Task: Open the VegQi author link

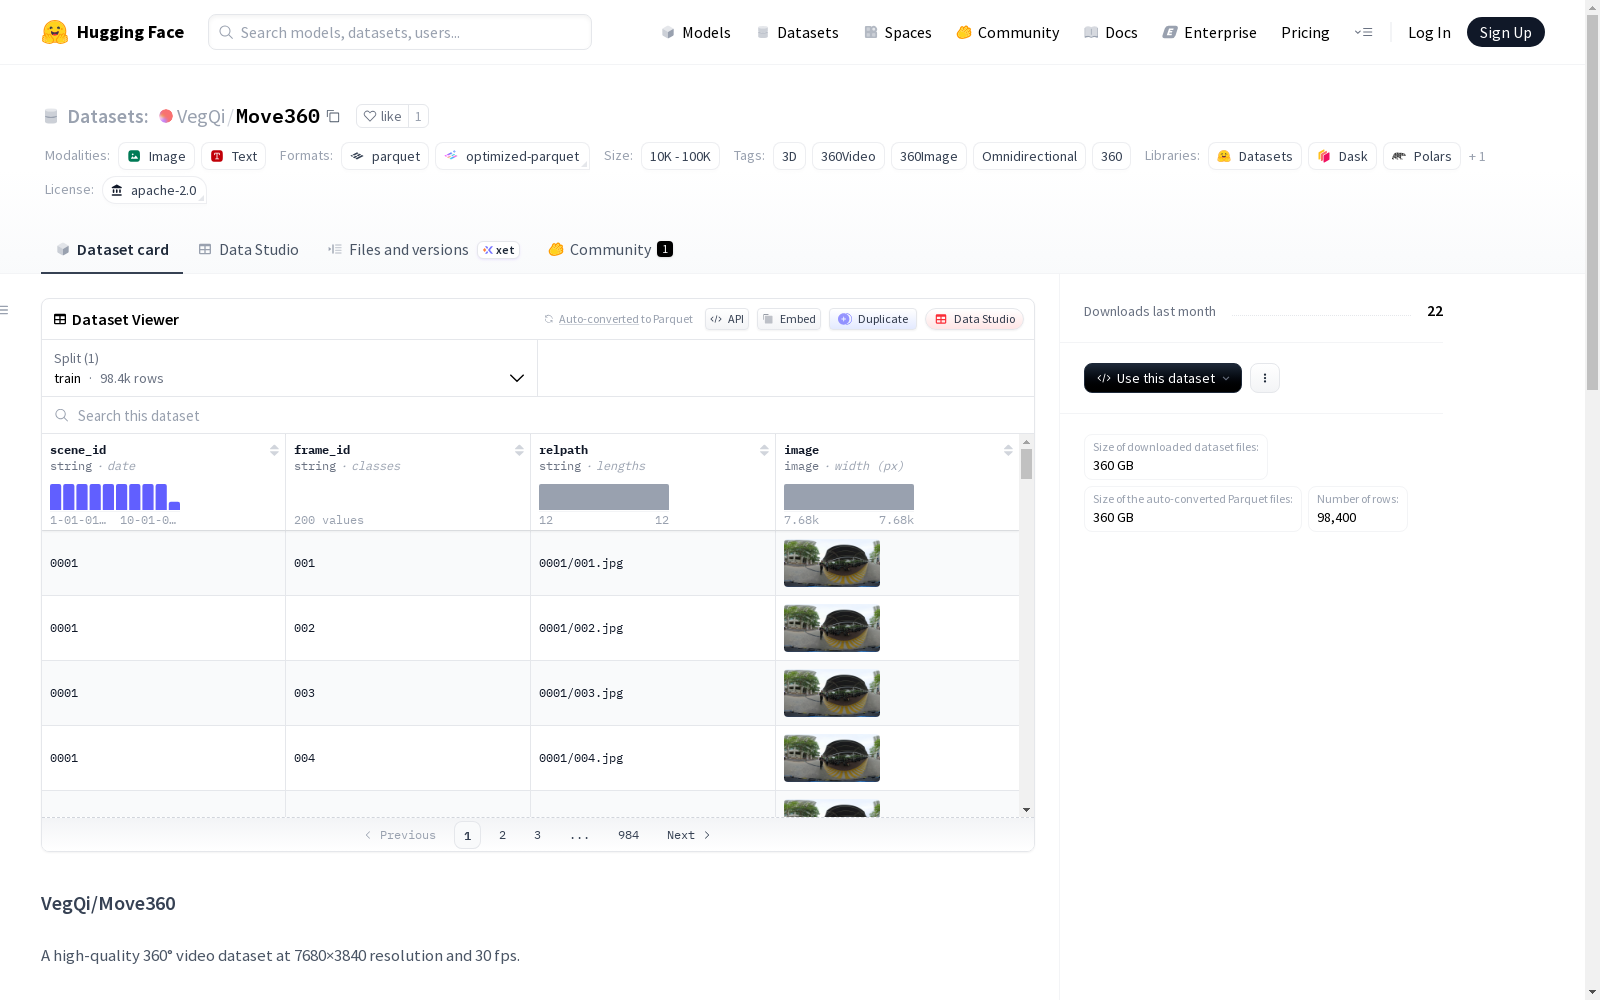Action: coord(201,116)
